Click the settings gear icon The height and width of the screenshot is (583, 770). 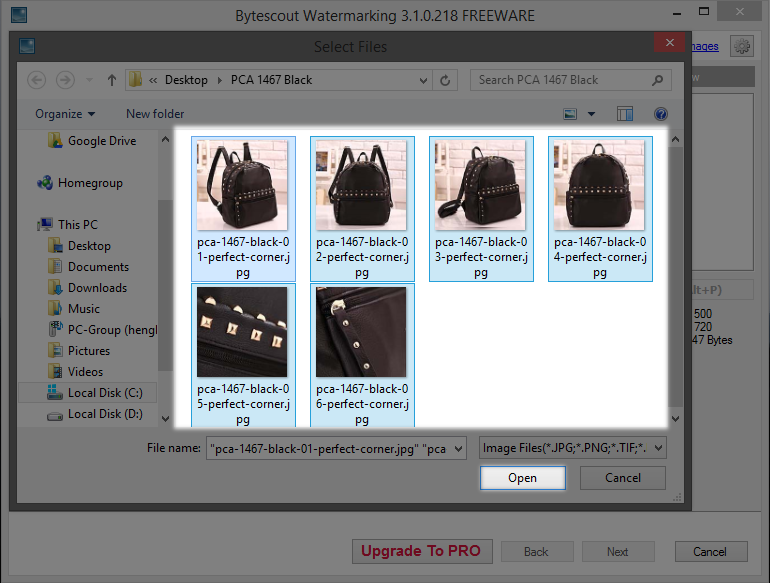point(741,46)
